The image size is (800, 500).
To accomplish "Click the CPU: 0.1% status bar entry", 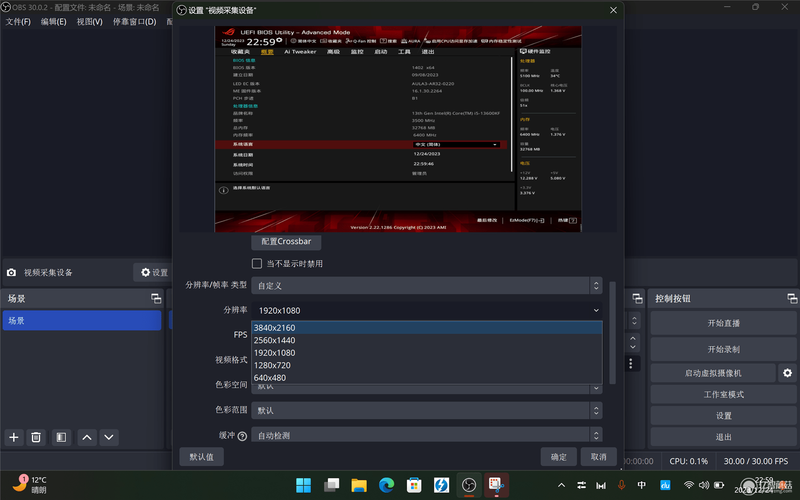I will coord(688,461).
